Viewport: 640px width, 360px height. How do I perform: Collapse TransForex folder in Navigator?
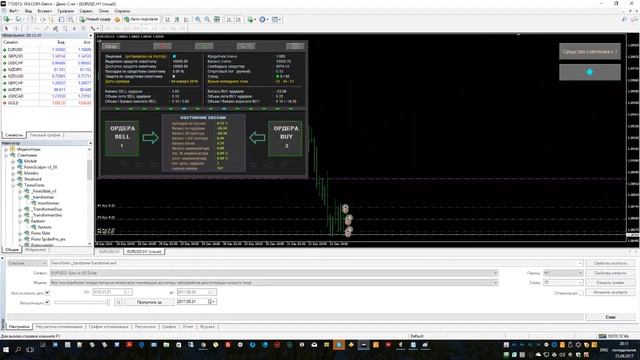click(13, 185)
